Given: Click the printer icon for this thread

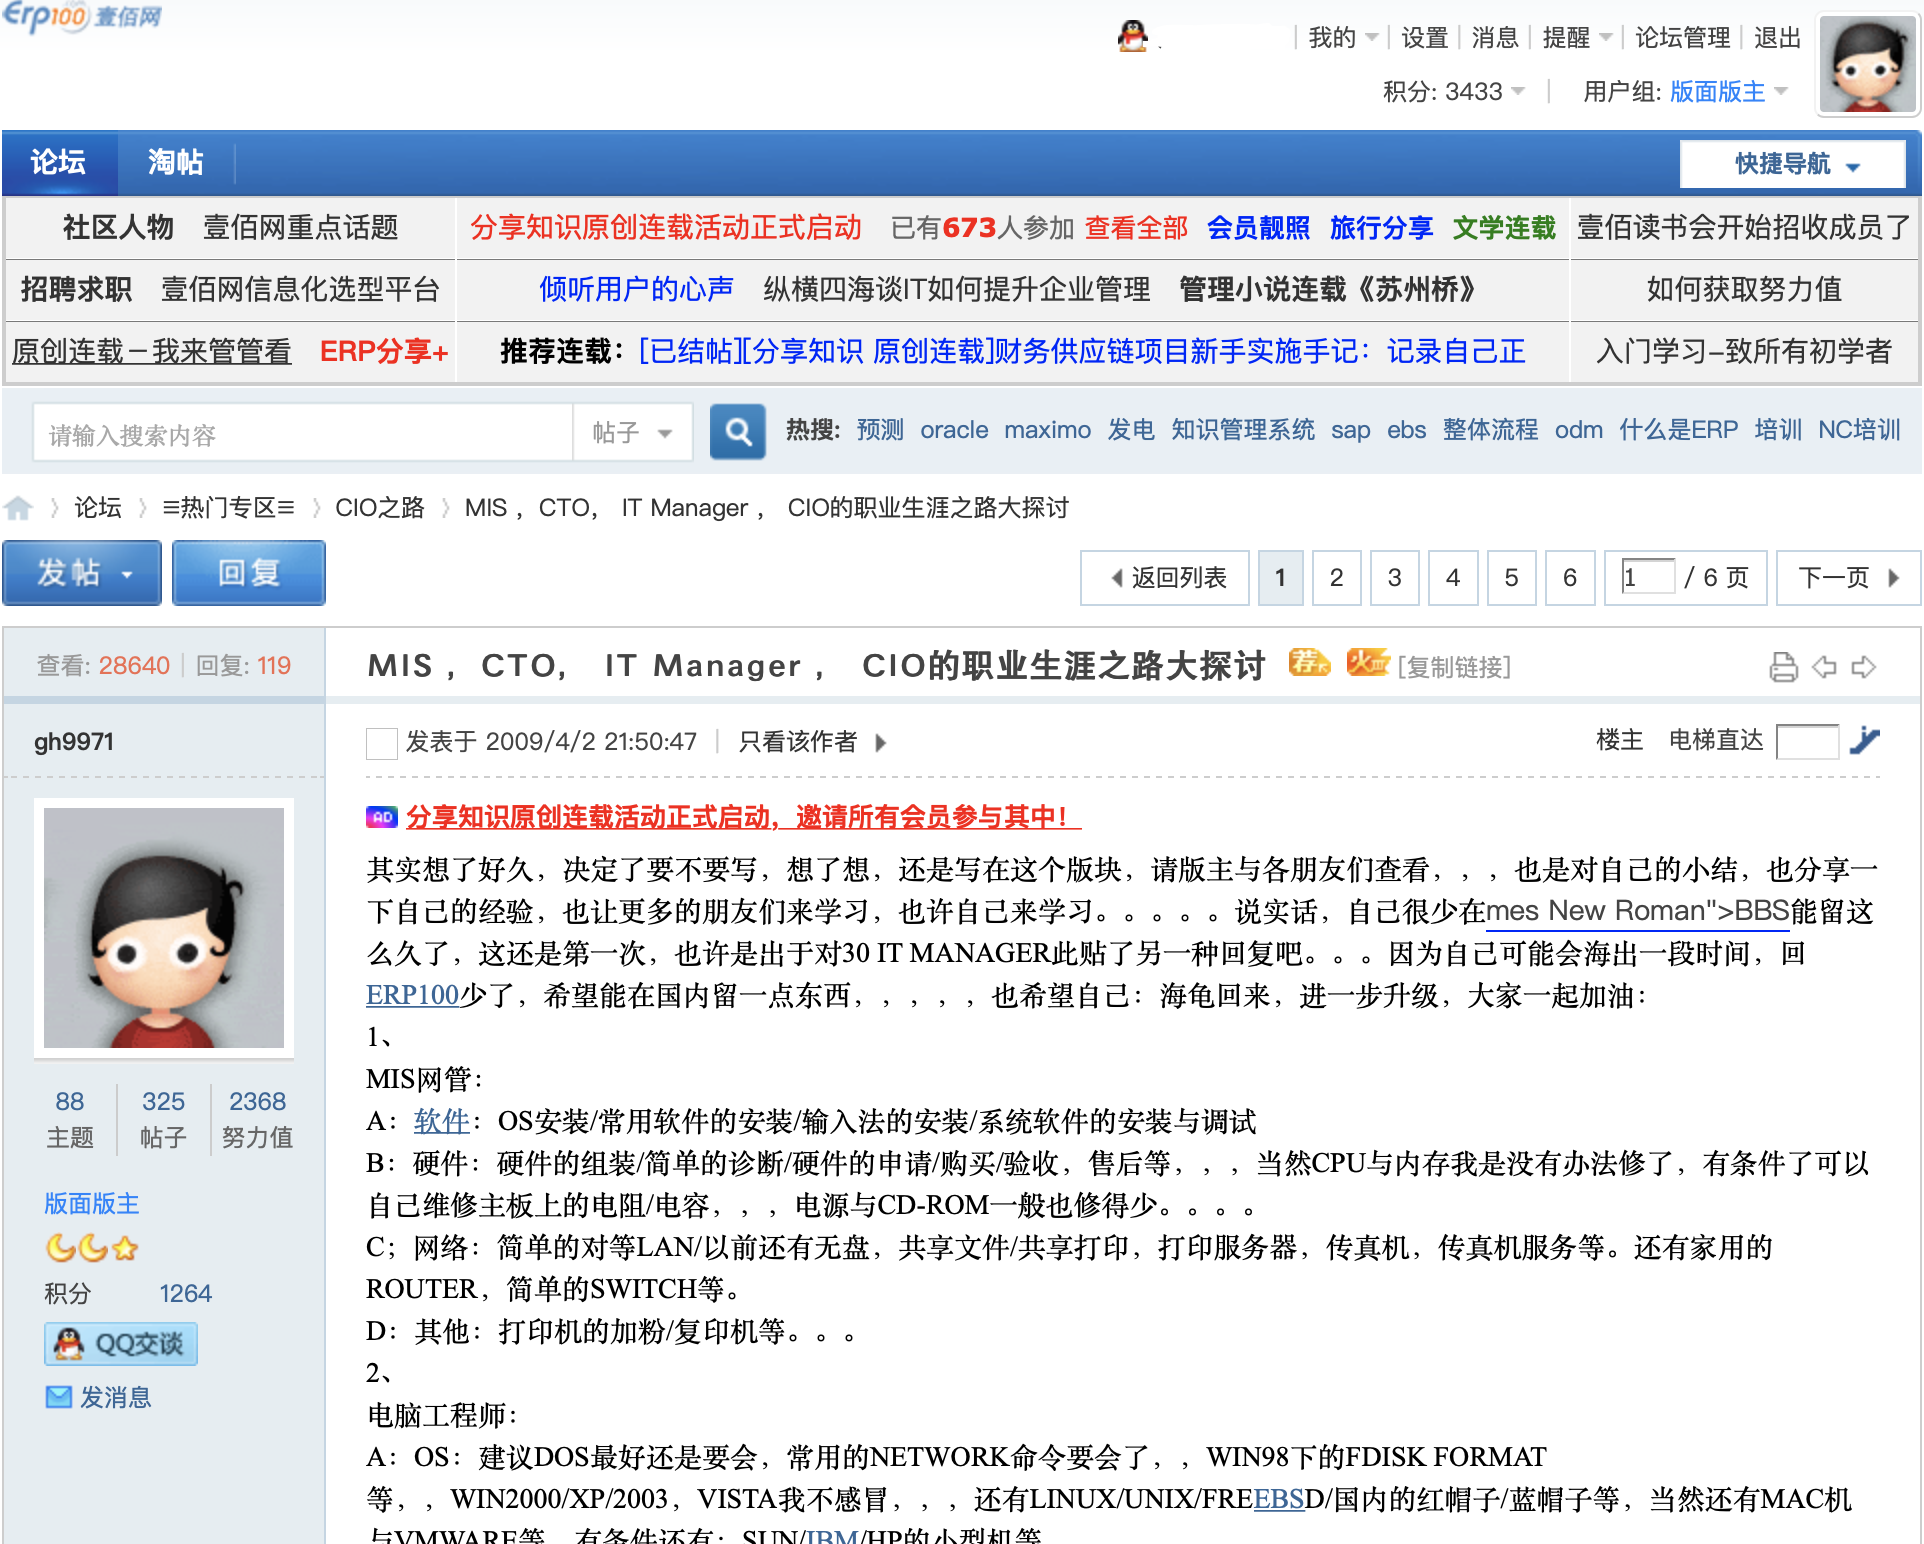Looking at the screenshot, I should [1783, 667].
